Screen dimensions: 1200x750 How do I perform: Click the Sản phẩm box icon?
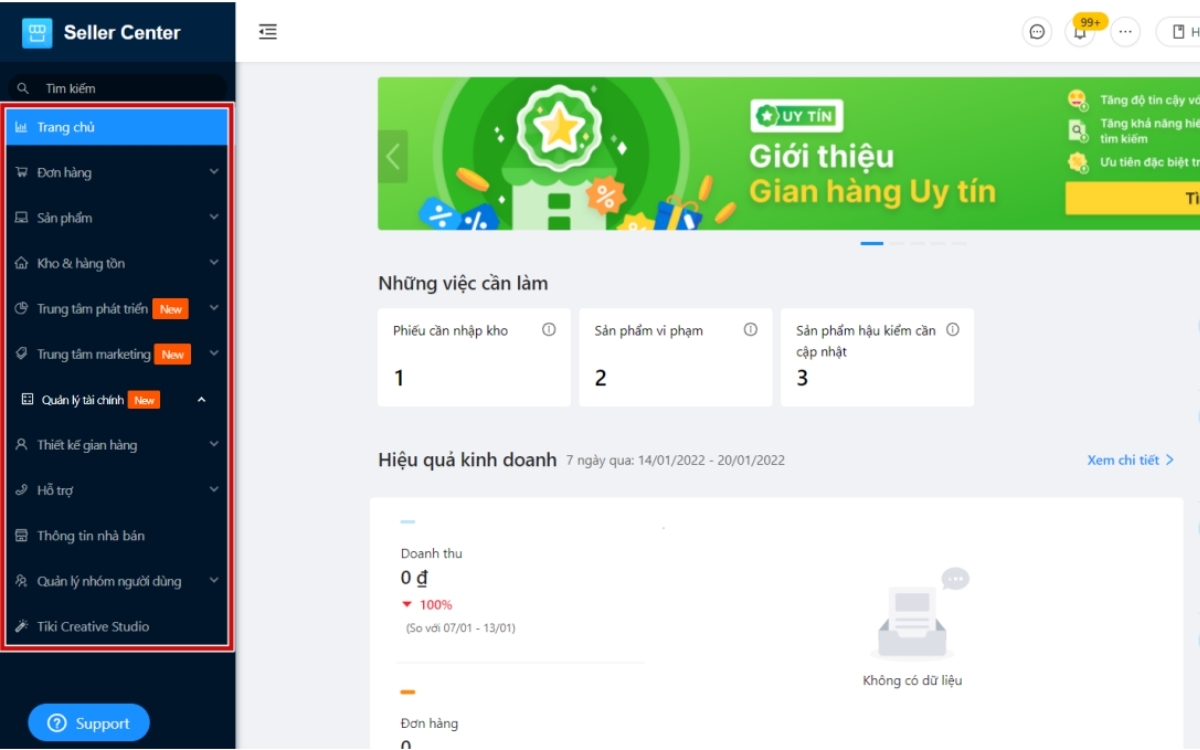tap(21, 218)
